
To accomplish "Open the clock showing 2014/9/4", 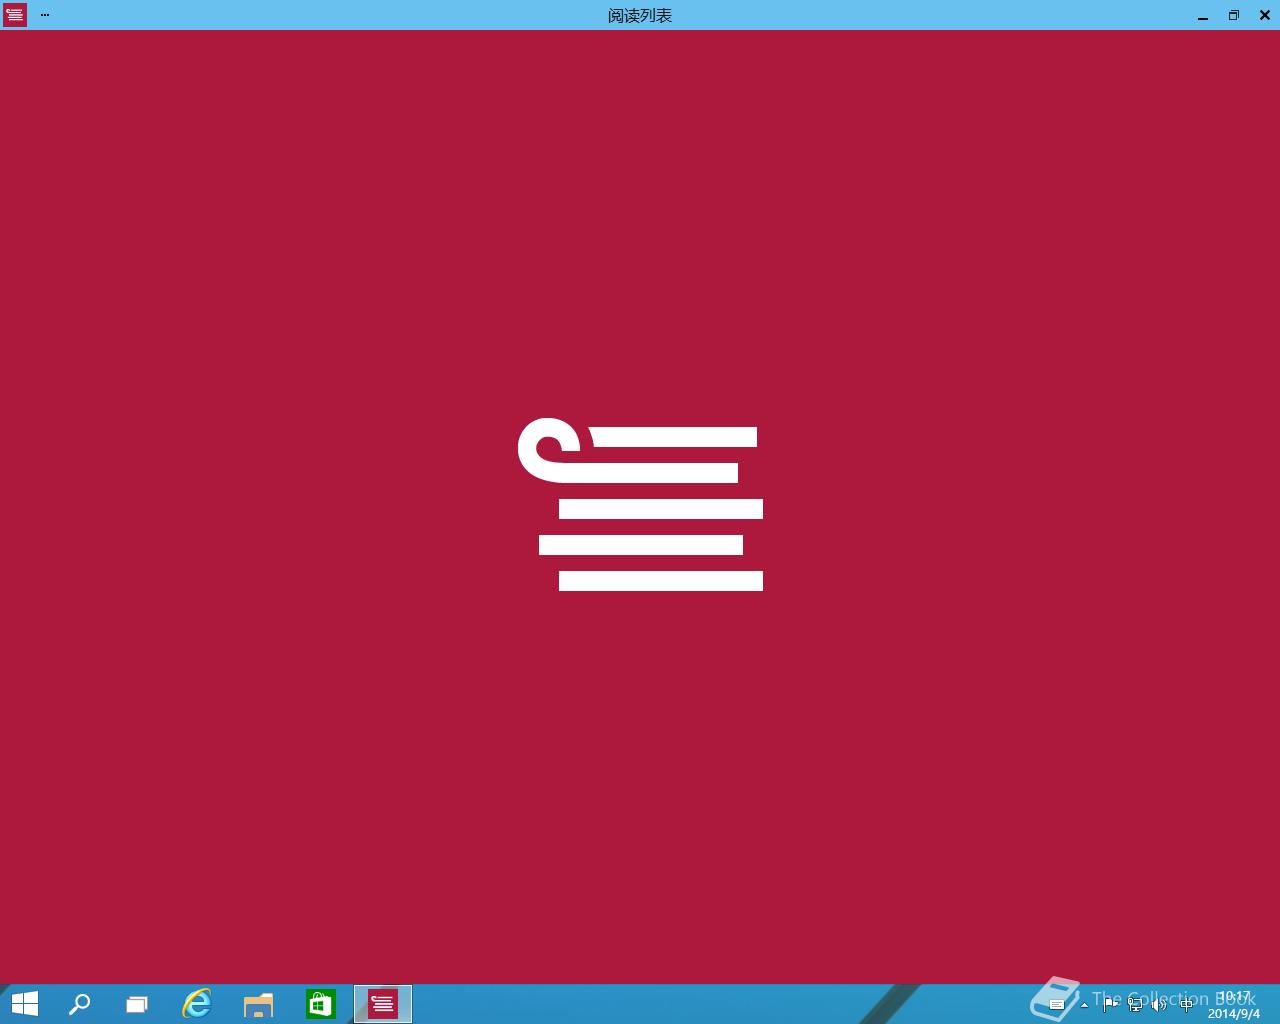I will click(x=1234, y=1005).
